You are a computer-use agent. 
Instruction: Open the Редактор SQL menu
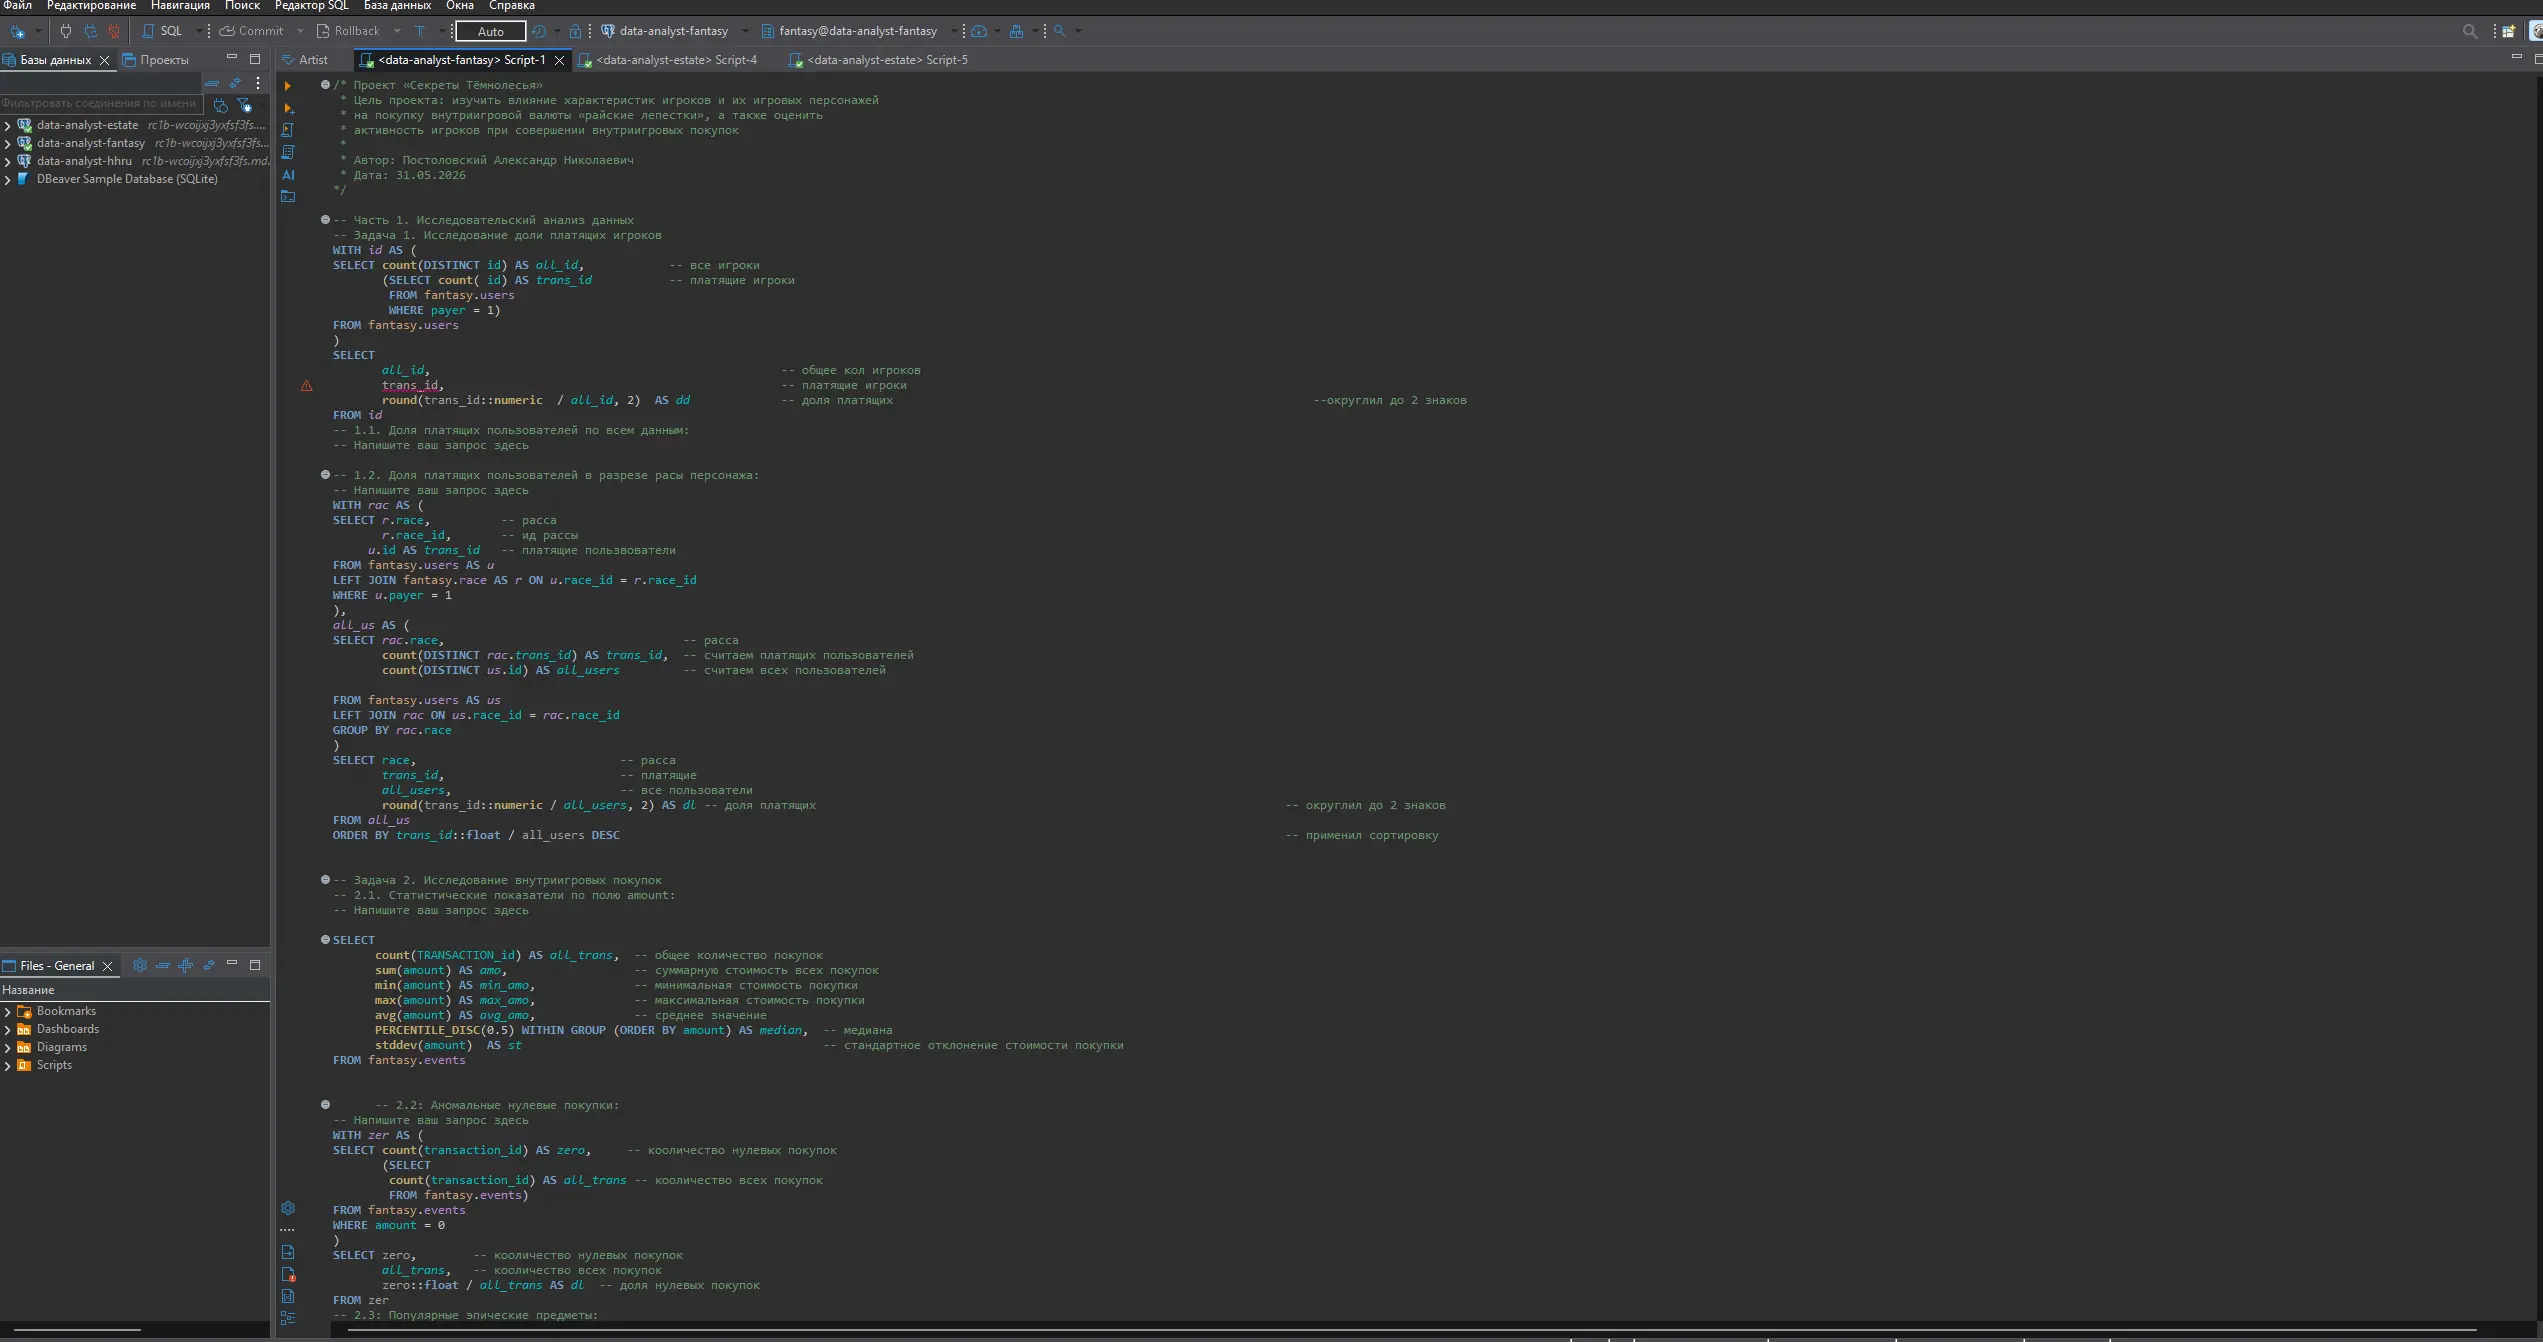point(312,6)
